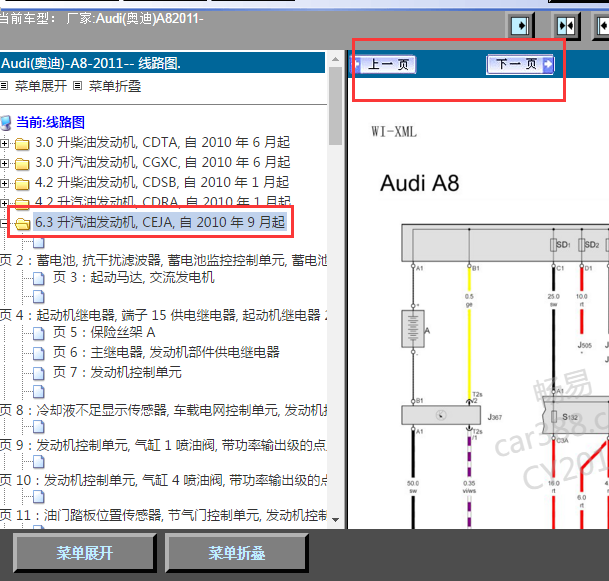
Task: Click the bottom 菜单折叠 button
Action: point(237,553)
